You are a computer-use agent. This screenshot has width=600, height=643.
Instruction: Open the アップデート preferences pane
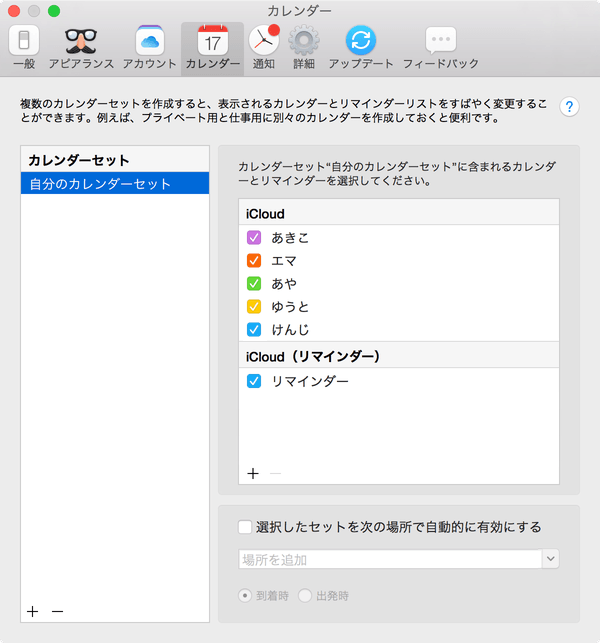click(x=361, y=47)
